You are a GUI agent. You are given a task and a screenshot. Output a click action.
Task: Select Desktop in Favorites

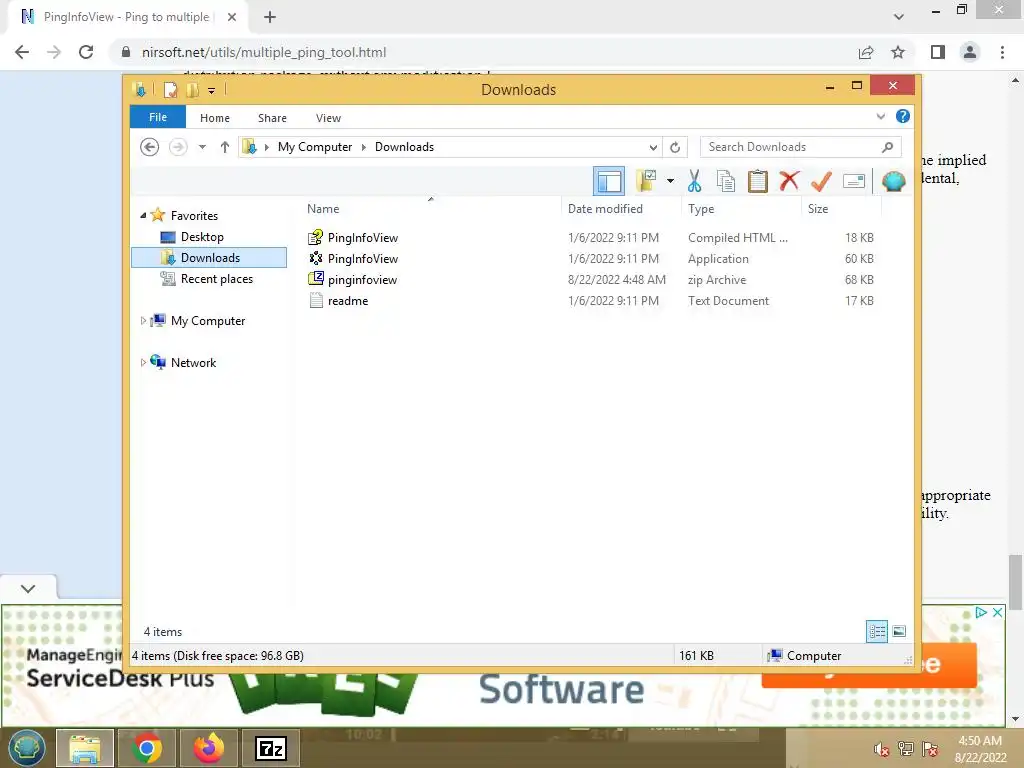[x=202, y=236]
